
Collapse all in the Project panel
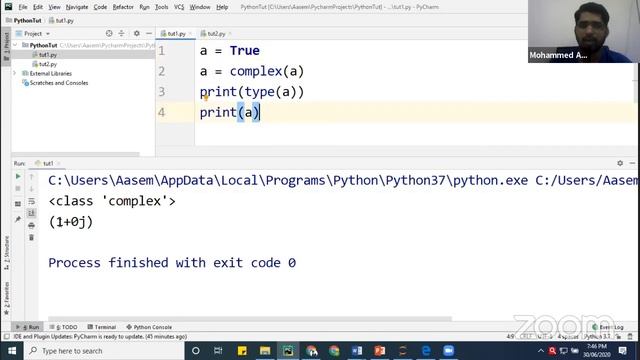(x=122, y=33)
